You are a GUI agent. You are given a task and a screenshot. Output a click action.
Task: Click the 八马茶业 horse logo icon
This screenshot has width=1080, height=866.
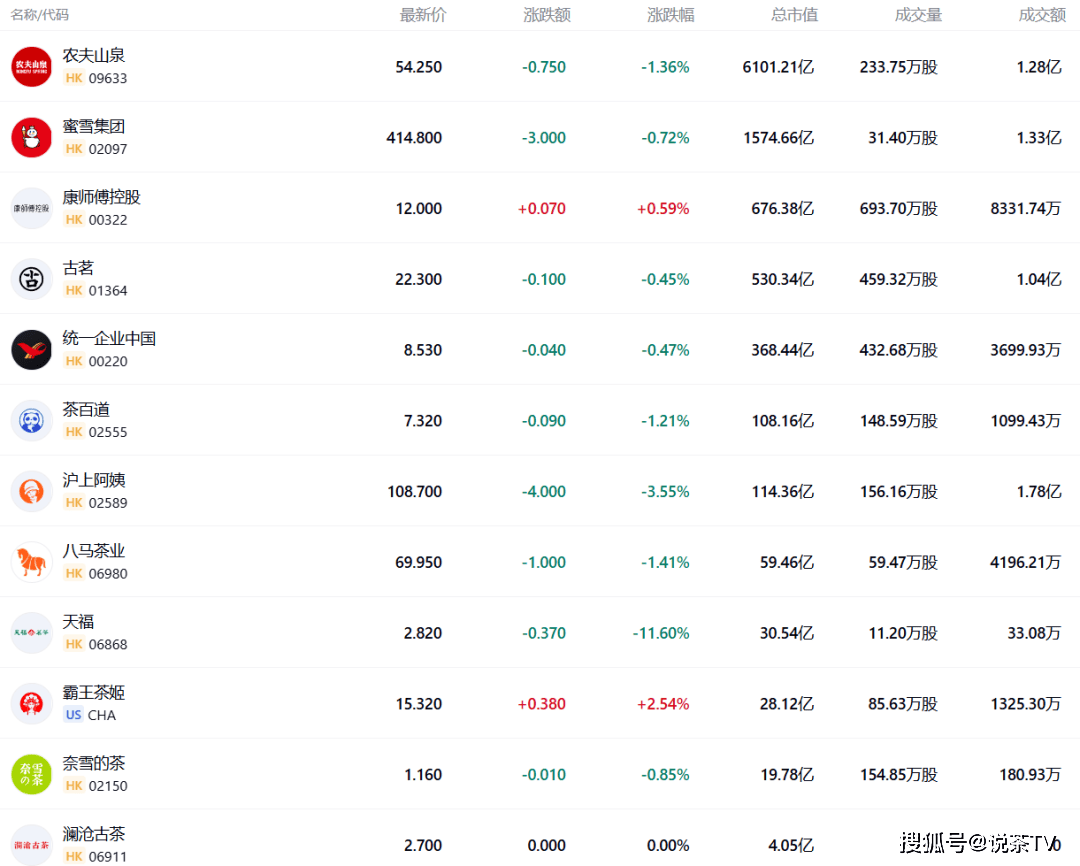pyautogui.click(x=31, y=562)
